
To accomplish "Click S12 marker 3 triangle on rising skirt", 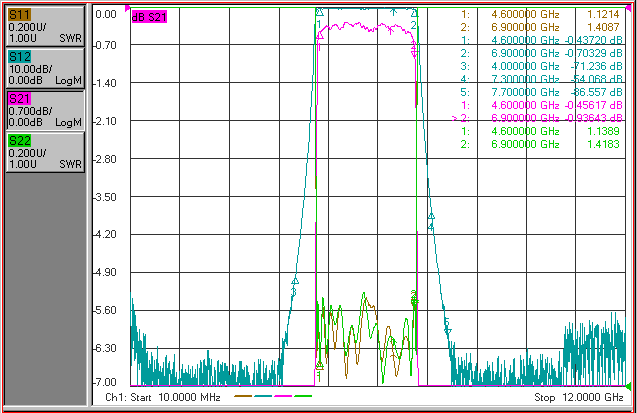I will [x=295, y=281].
